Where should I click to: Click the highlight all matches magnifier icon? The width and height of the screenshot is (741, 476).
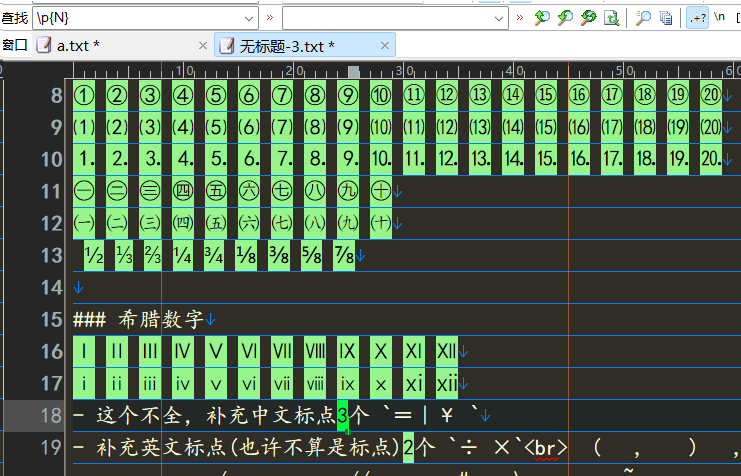pyautogui.click(x=642, y=18)
